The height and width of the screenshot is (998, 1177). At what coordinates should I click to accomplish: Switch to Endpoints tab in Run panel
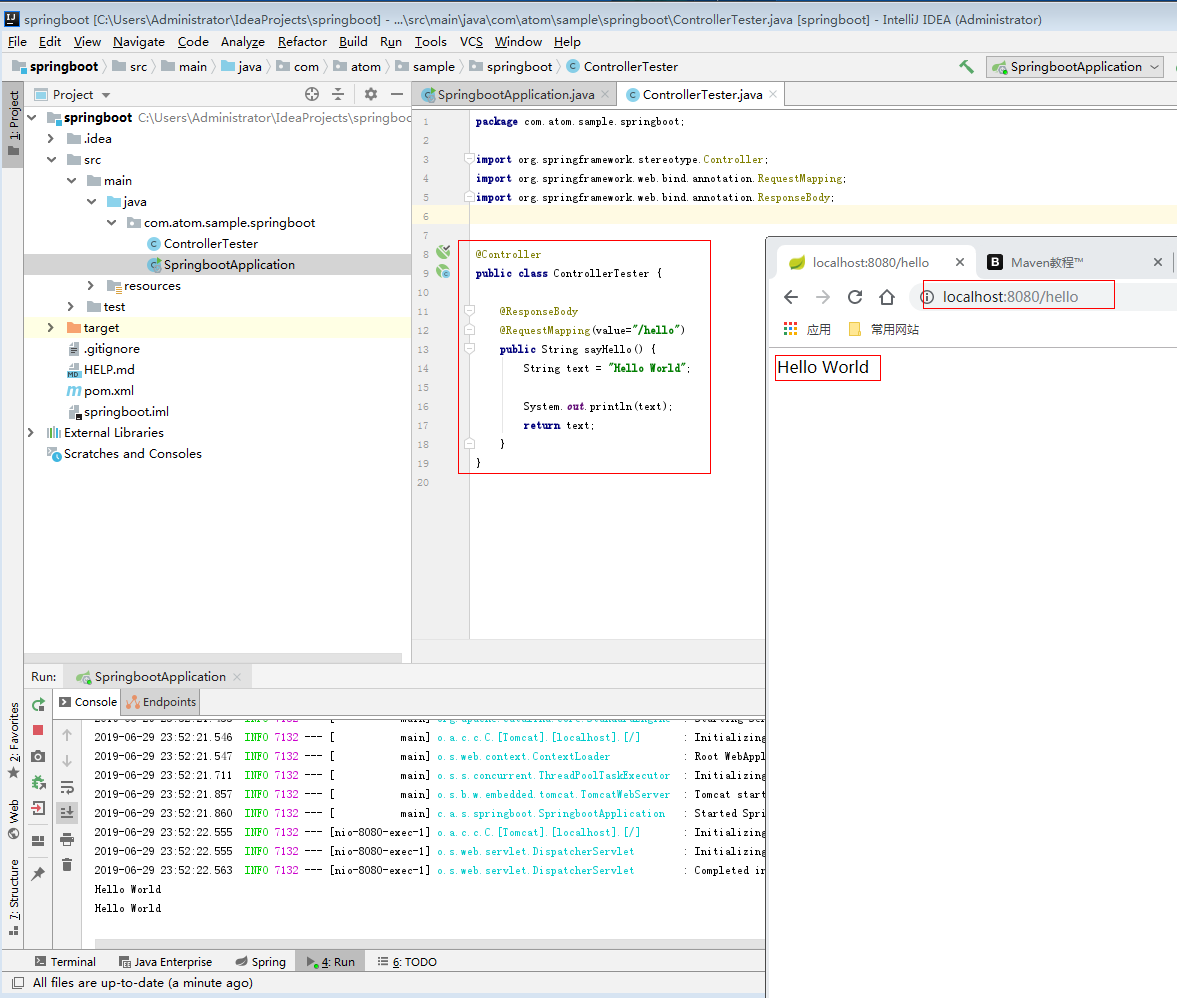click(x=161, y=702)
